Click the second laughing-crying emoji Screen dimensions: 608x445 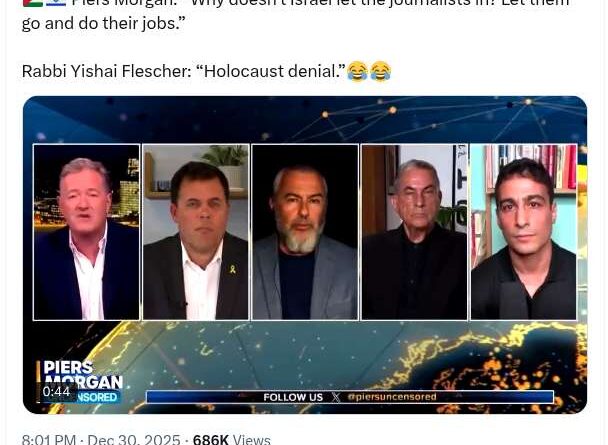(x=380, y=71)
